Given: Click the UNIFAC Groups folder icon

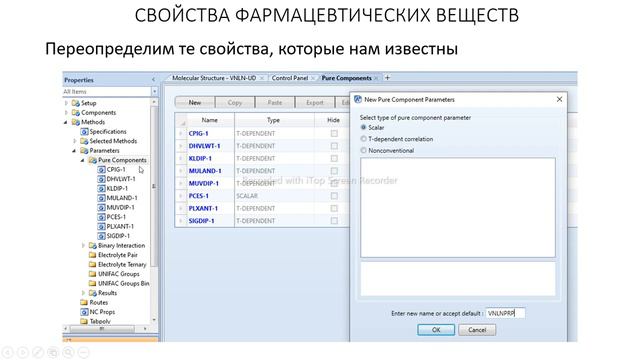Looking at the screenshot, I should tap(93, 274).
